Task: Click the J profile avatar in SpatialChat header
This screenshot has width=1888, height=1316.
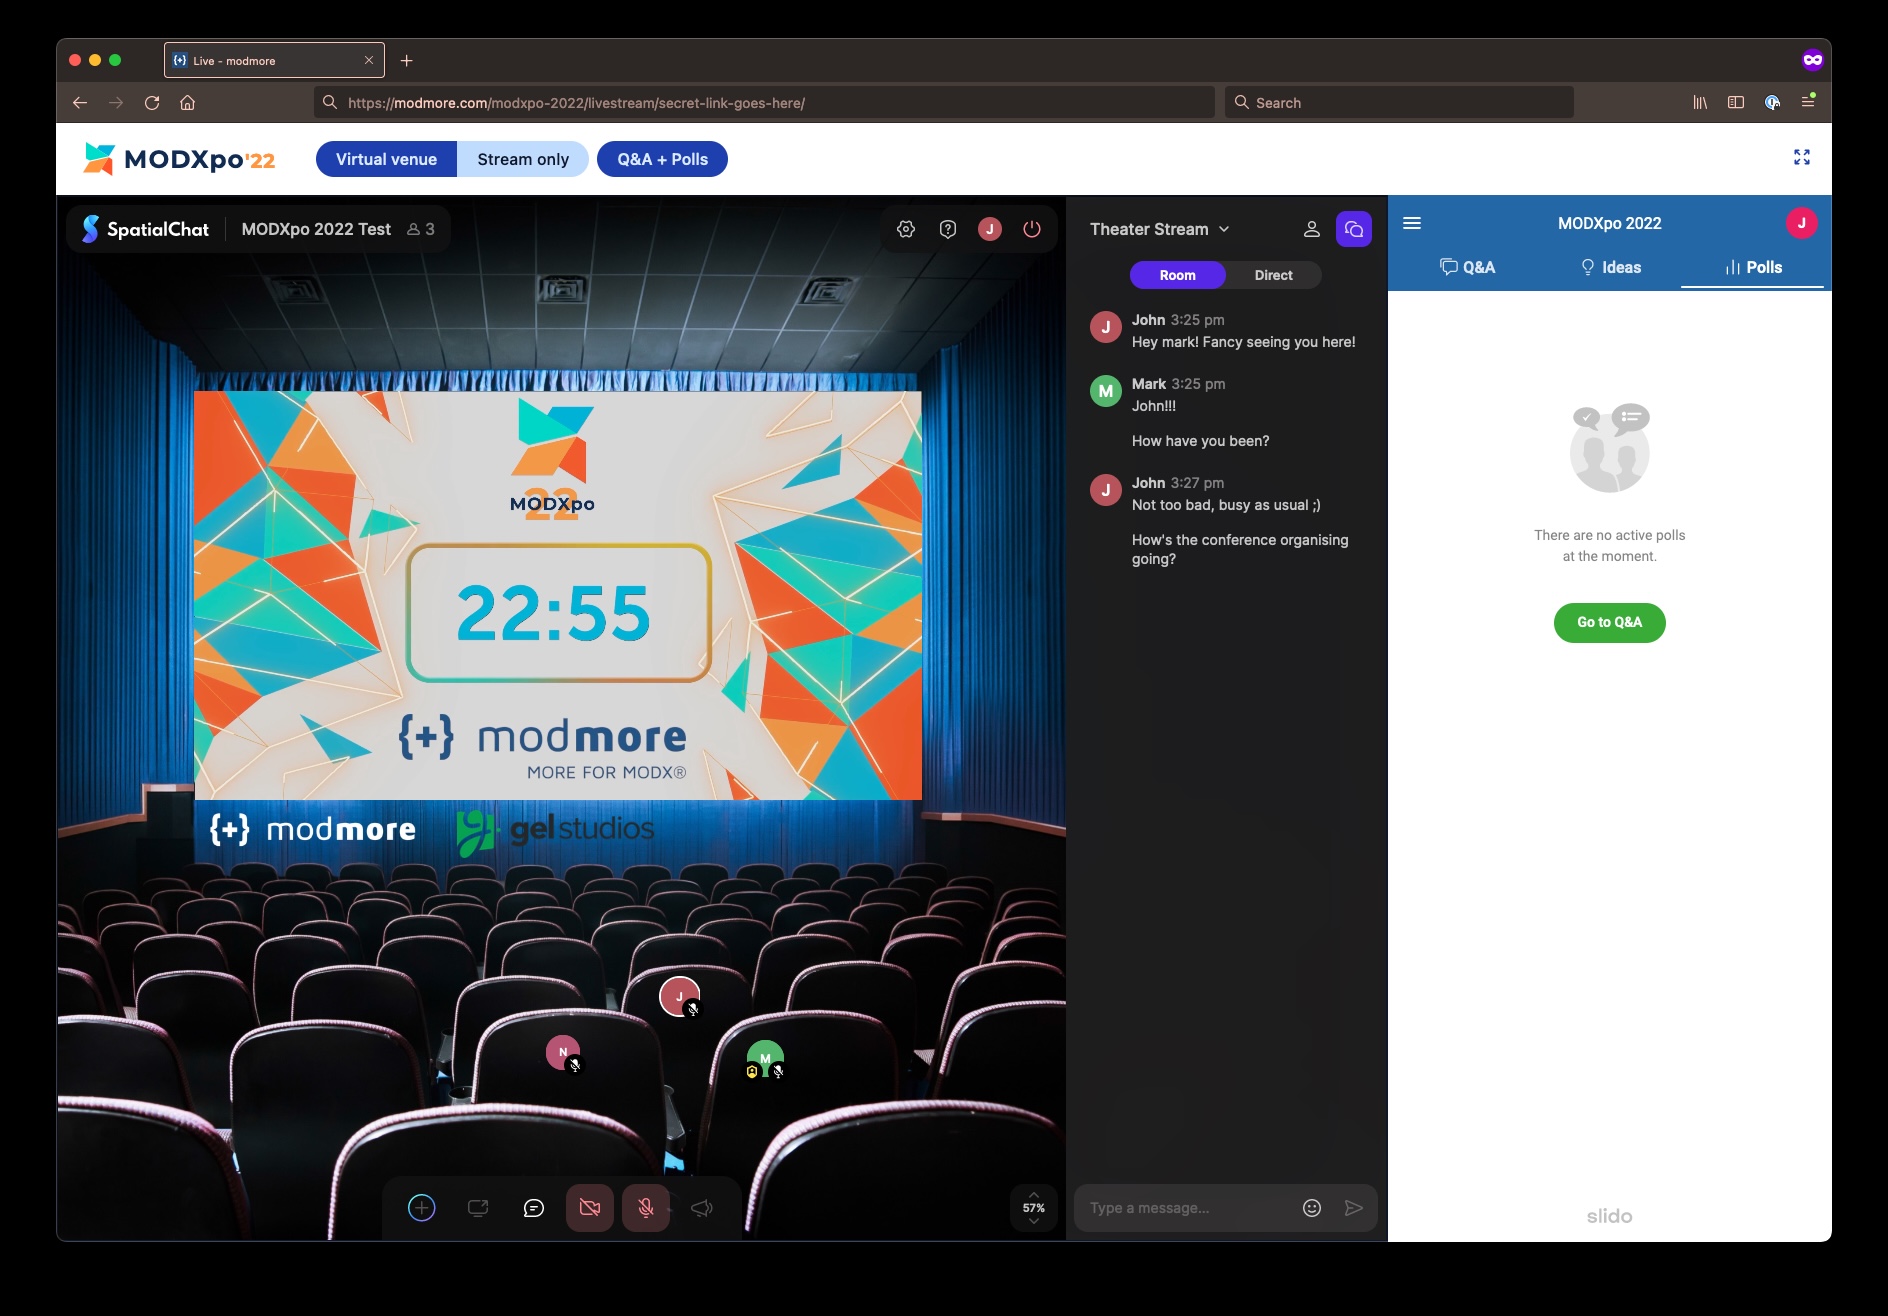Action: point(990,229)
